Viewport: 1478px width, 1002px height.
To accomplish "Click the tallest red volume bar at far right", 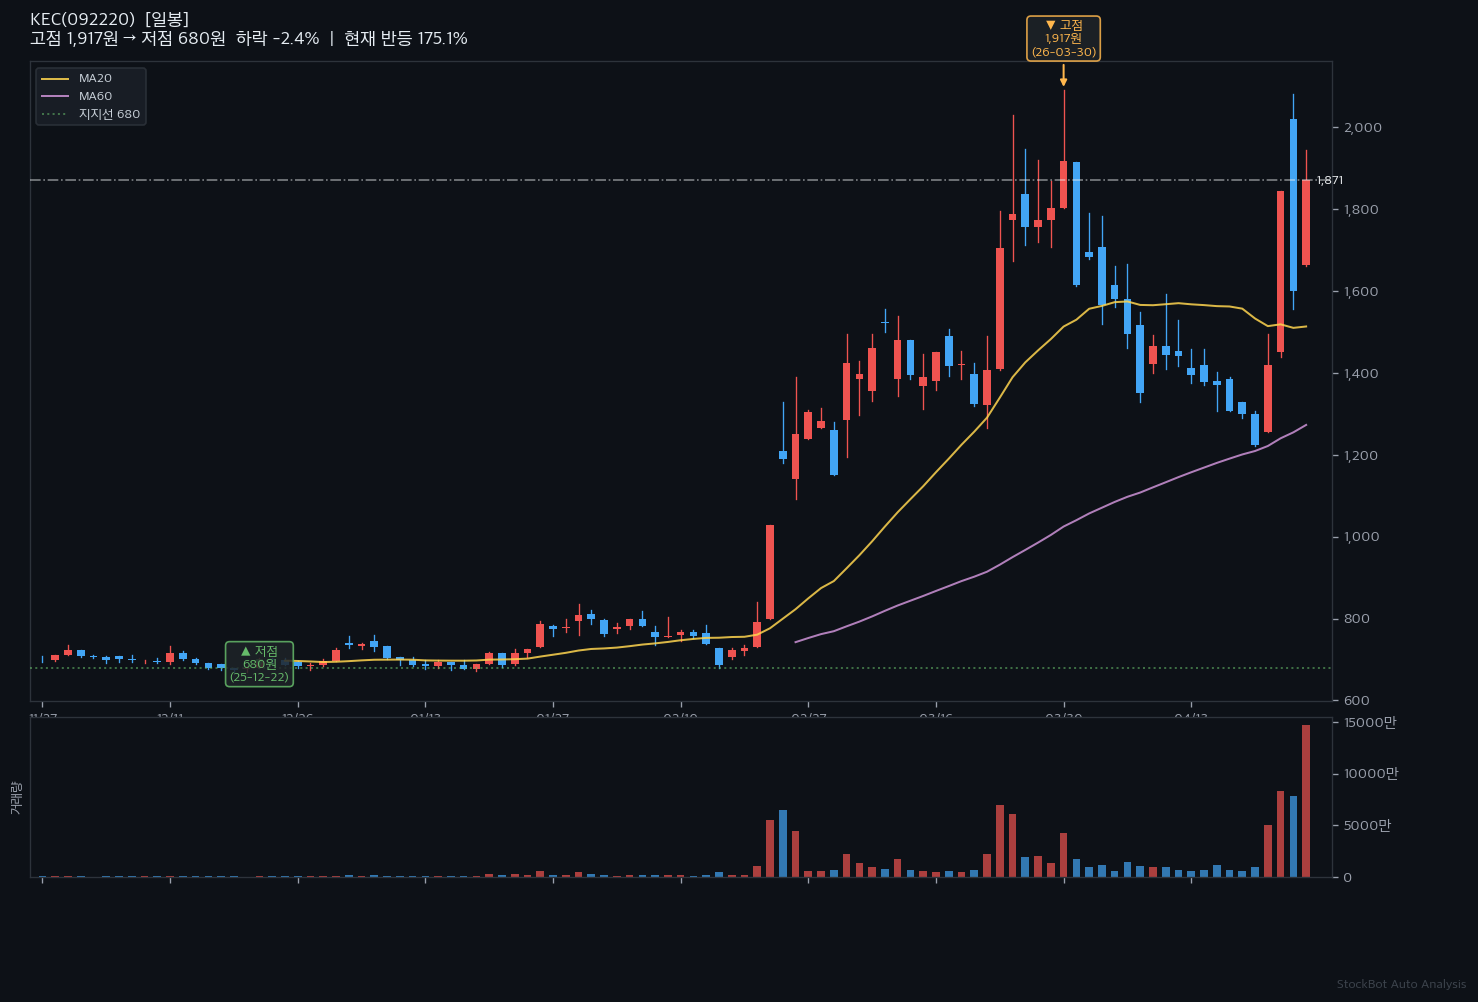I will [x=1306, y=801].
